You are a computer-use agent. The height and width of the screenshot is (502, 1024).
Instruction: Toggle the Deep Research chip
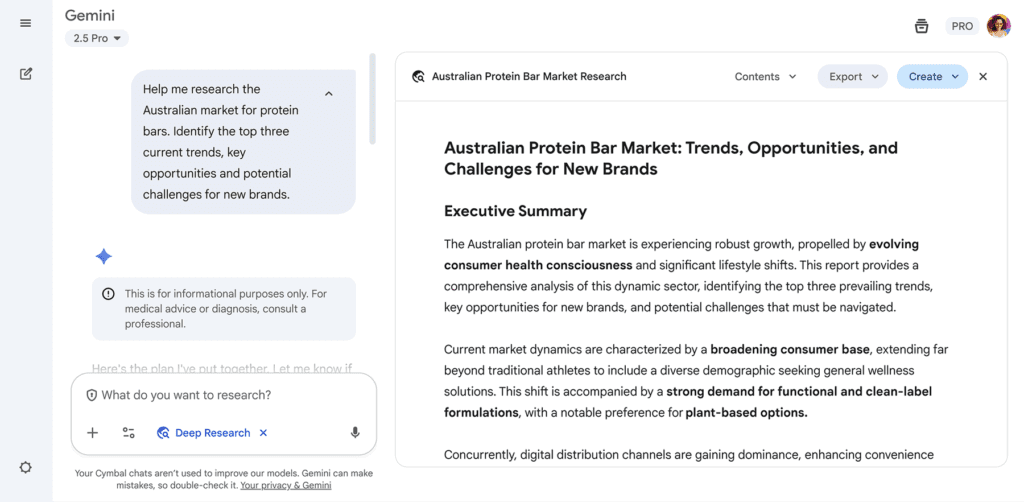point(203,433)
